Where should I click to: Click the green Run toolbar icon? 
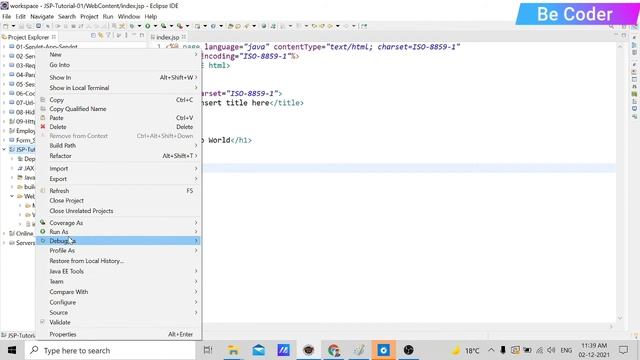click(147, 26)
